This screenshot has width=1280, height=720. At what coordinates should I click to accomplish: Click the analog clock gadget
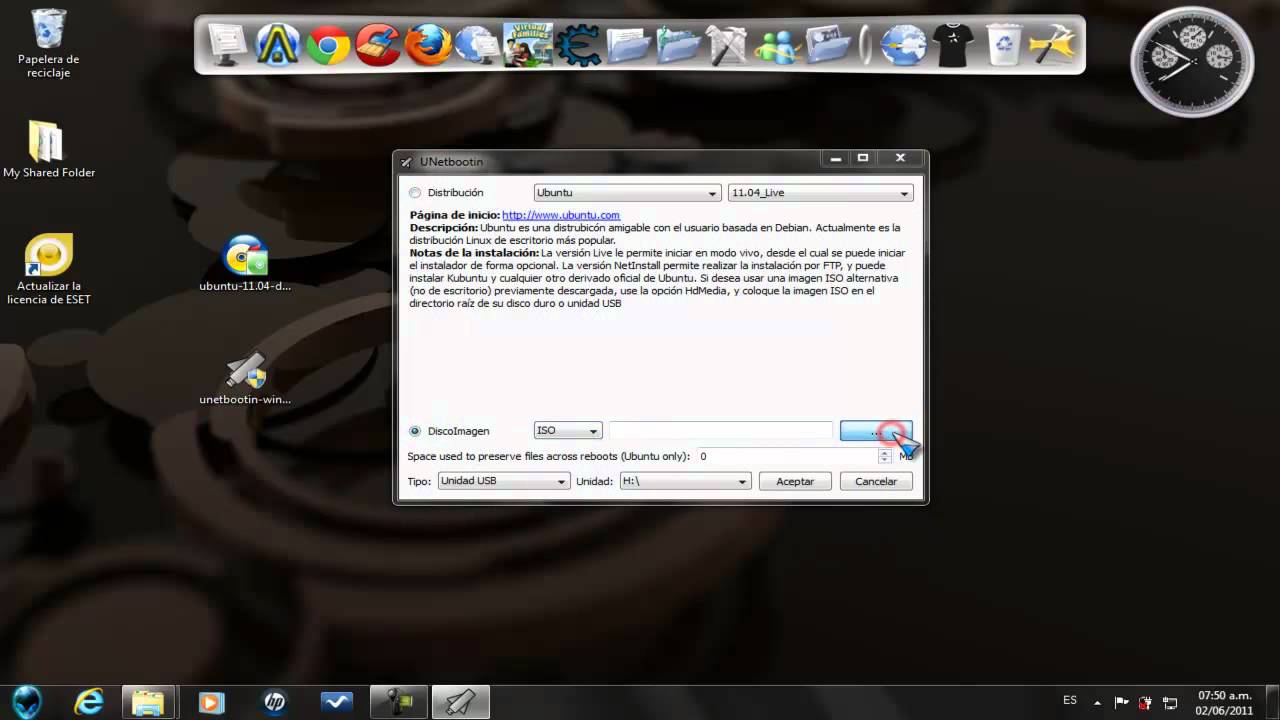(x=1192, y=61)
